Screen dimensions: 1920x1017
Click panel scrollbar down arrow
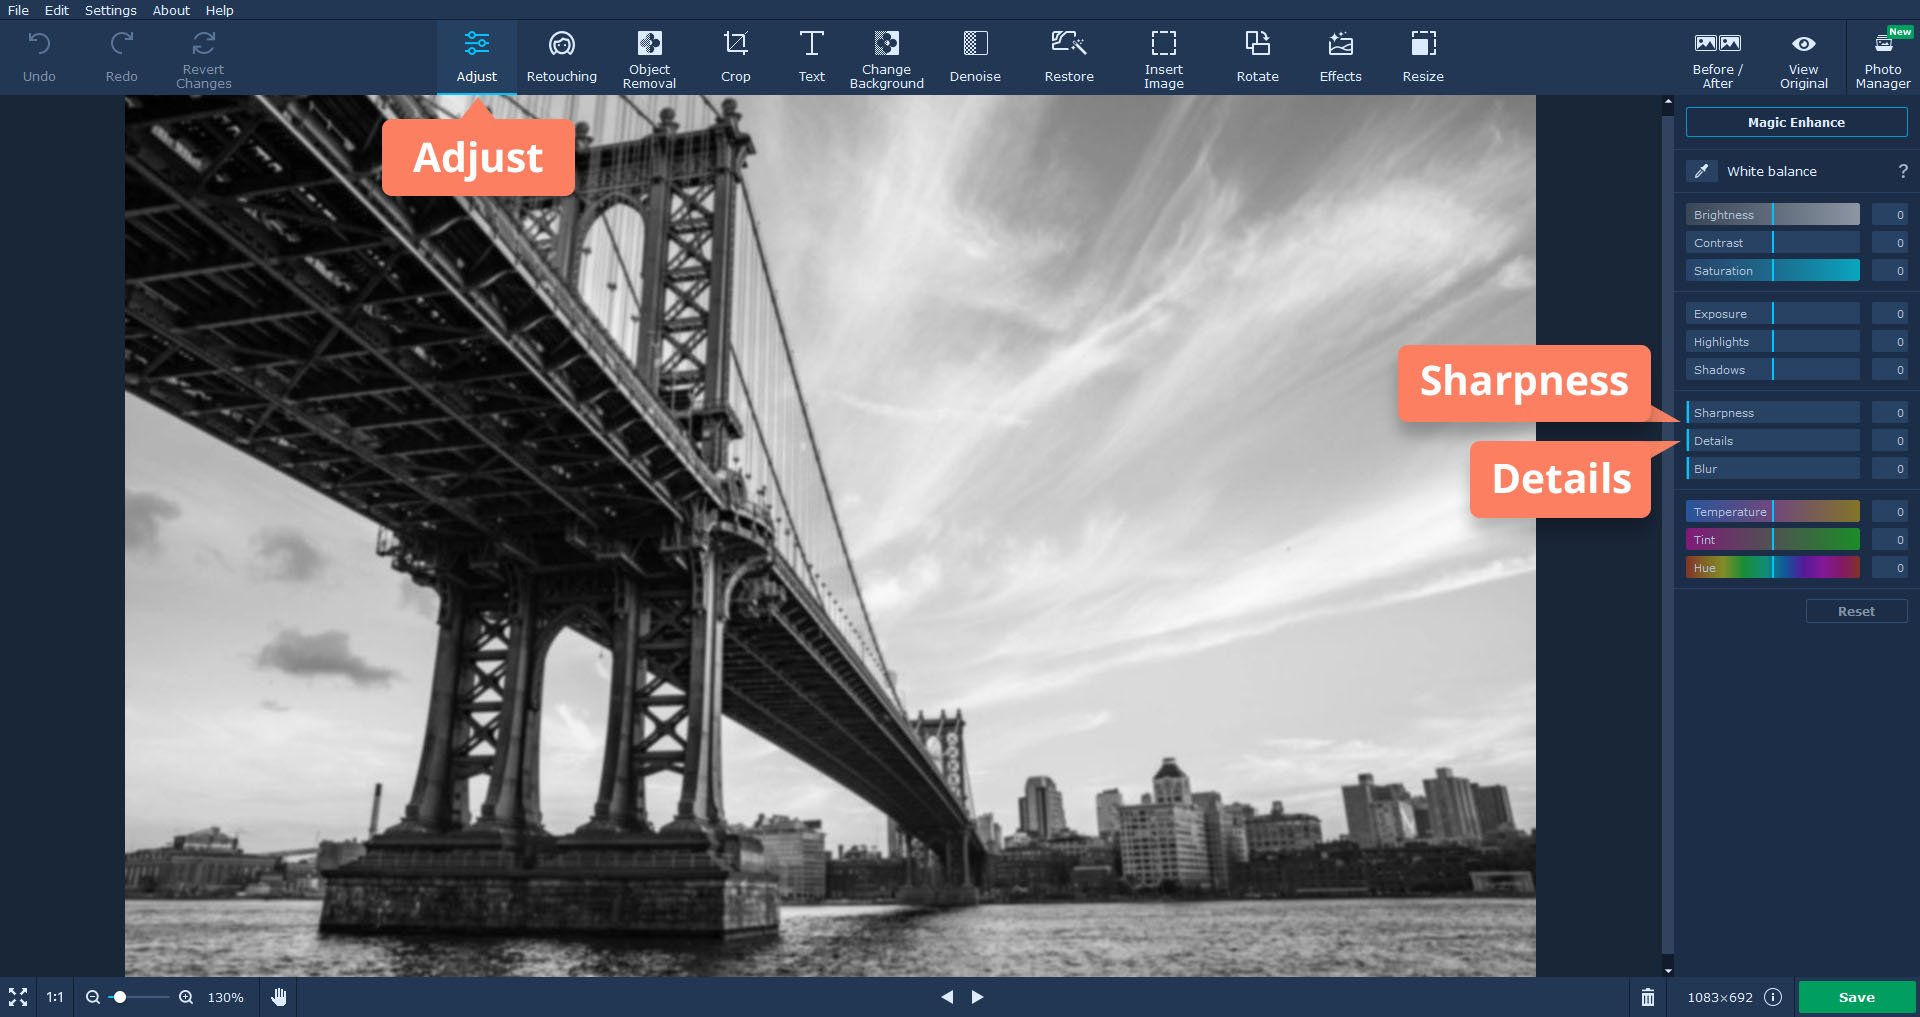(1667, 970)
